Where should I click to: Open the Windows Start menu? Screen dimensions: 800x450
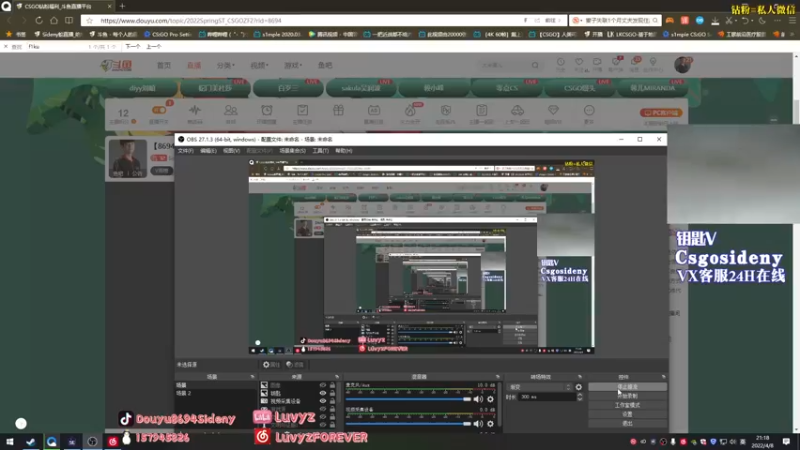pos(10,441)
